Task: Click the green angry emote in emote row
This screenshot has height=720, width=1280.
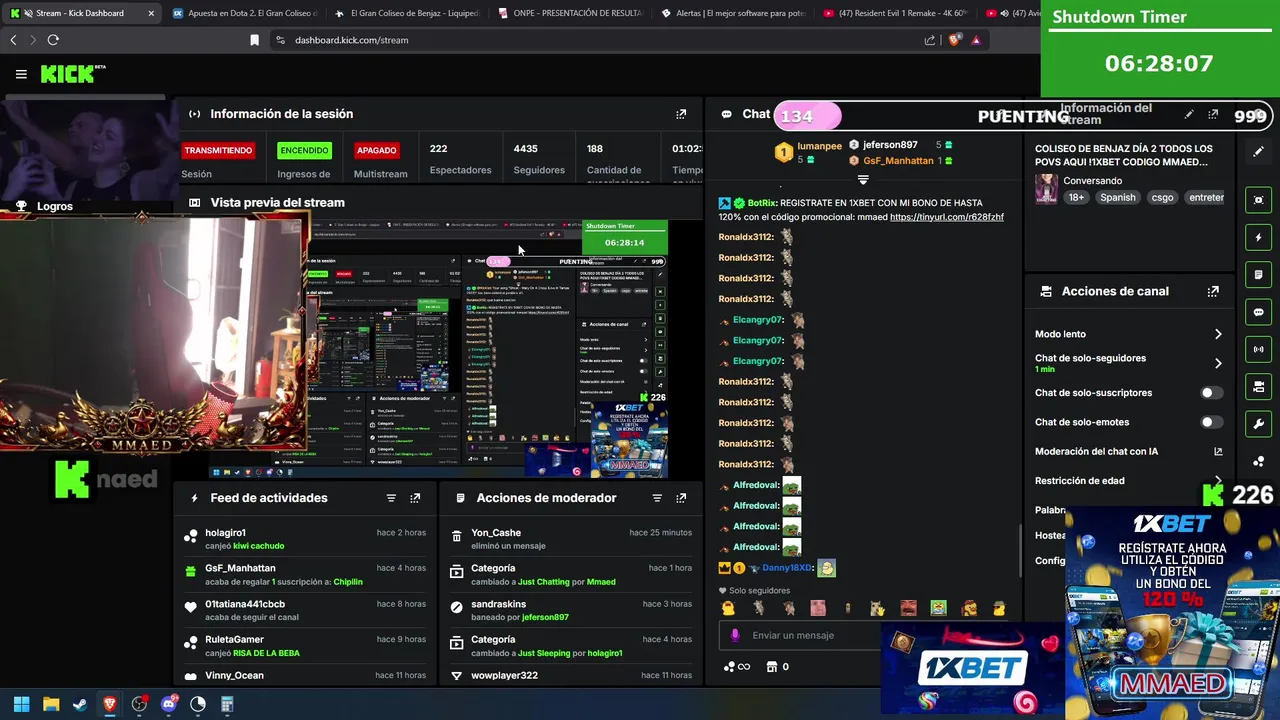Action: 938,608
